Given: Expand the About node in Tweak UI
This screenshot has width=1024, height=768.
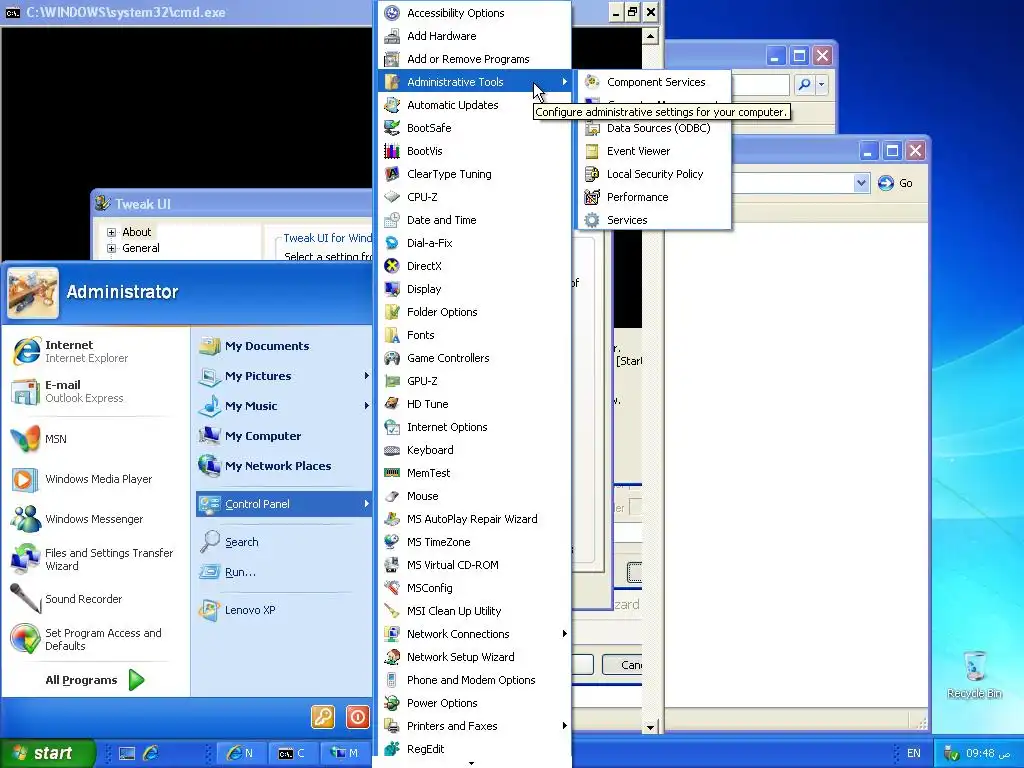Looking at the screenshot, I should pyautogui.click(x=111, y=232).
